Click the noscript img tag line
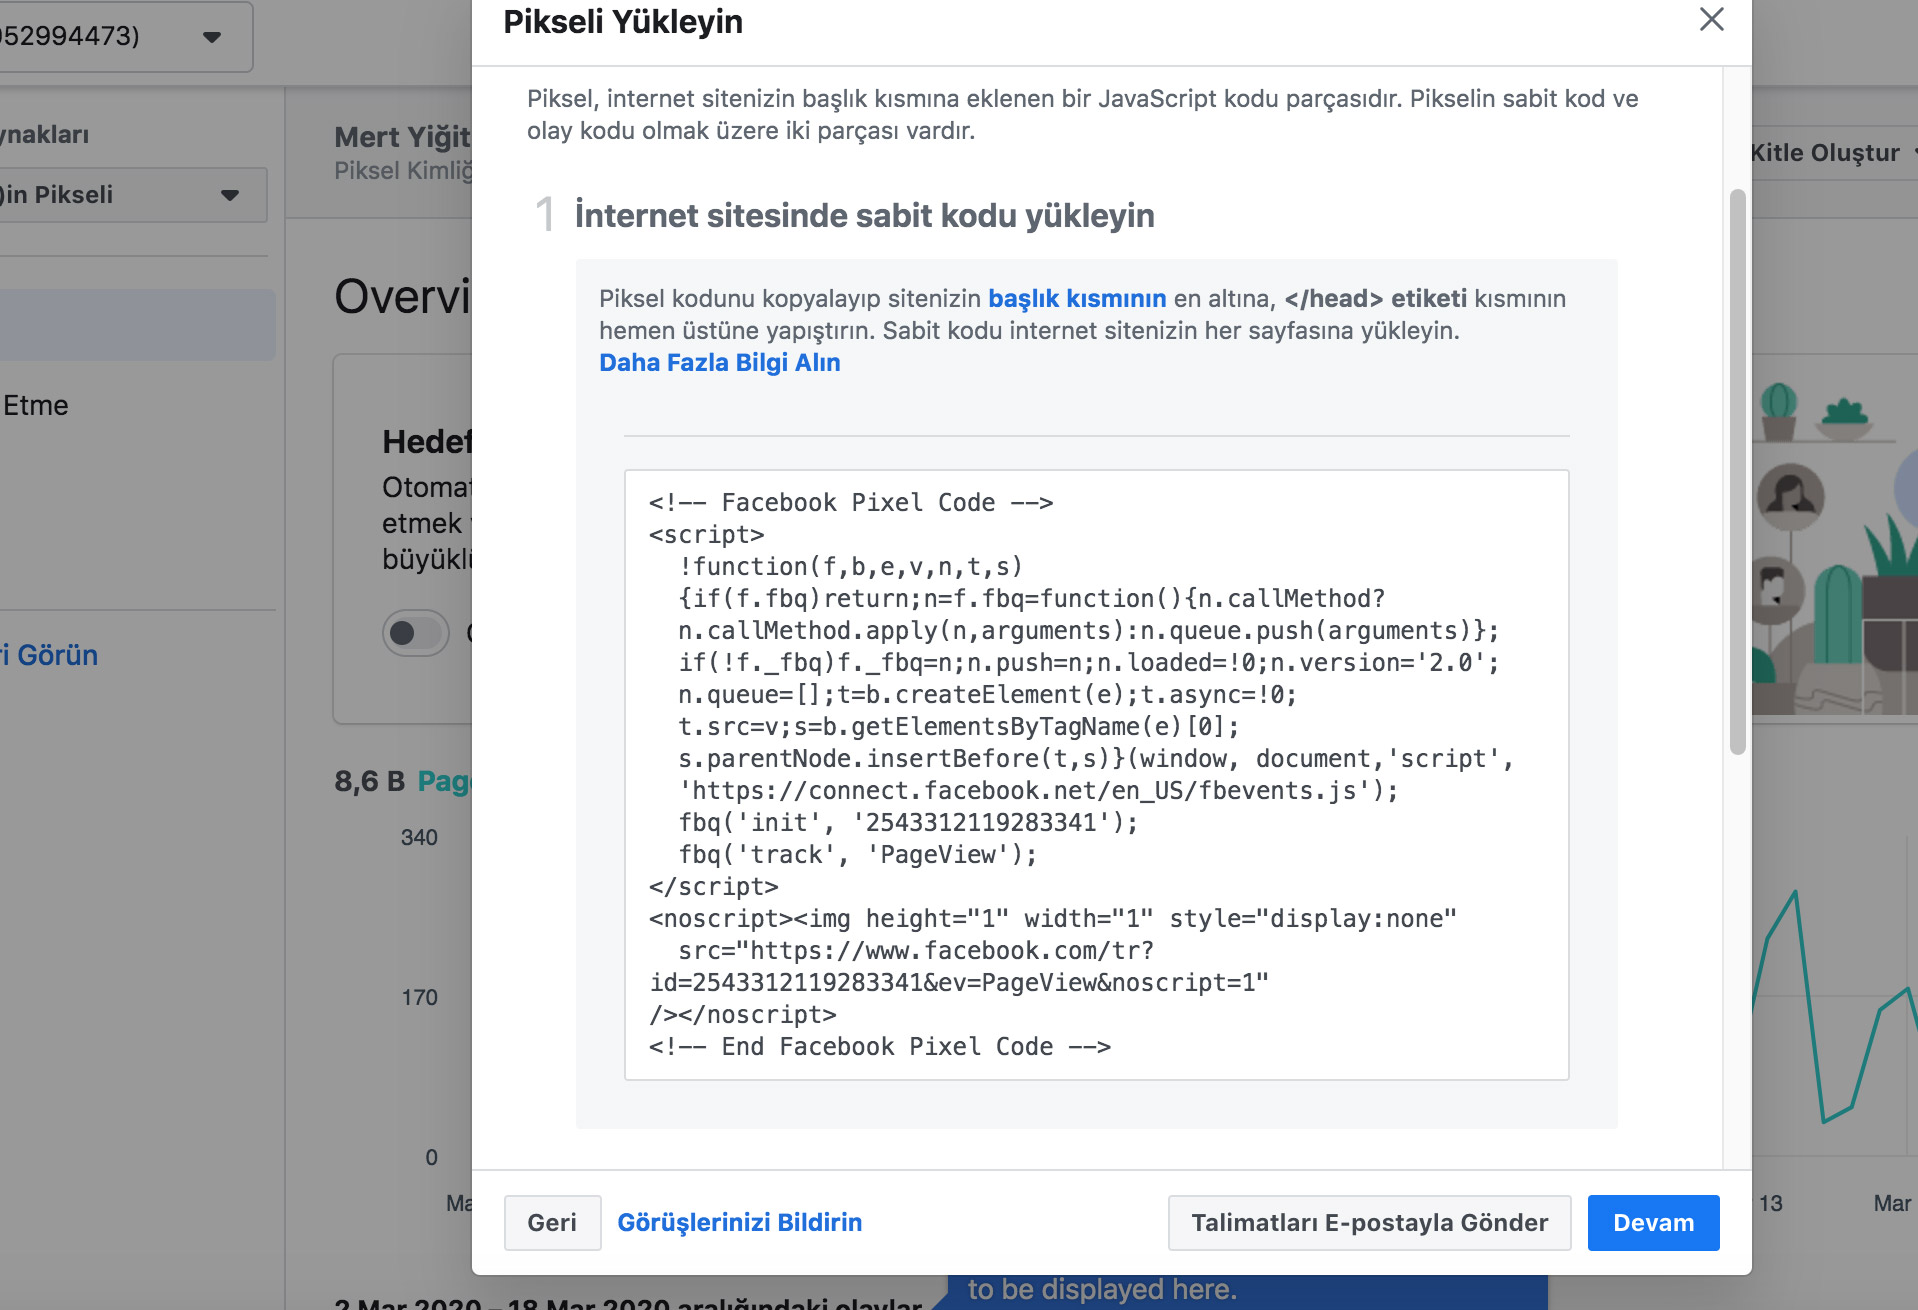This screenshot has height=1310, width=1918. point(1052,918)
